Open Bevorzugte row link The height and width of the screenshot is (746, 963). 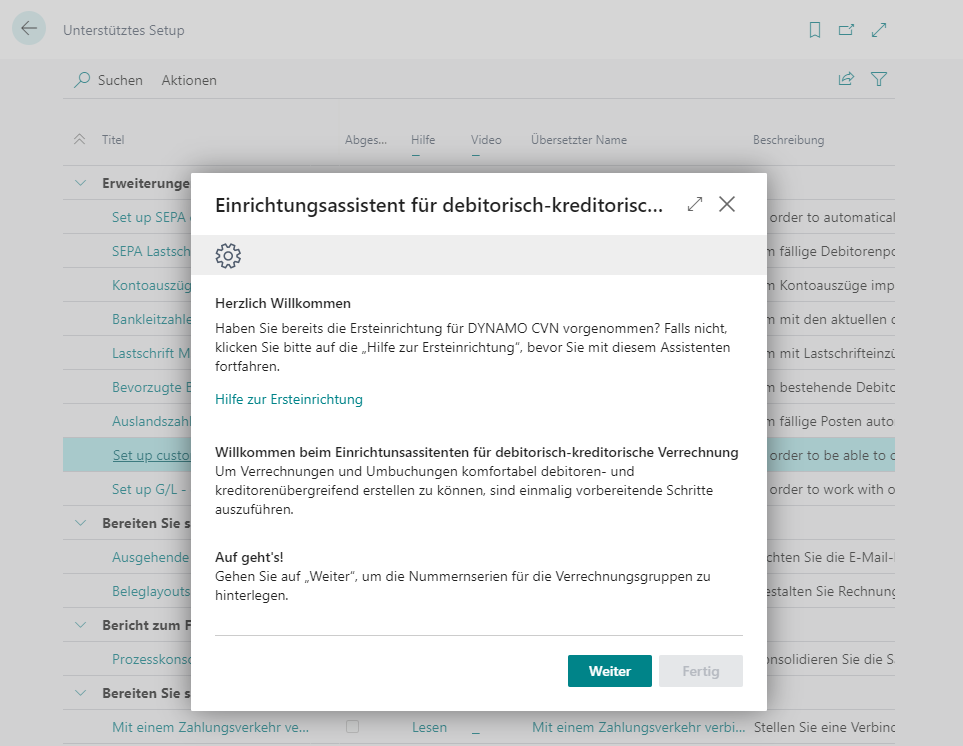tap(151, 387)
